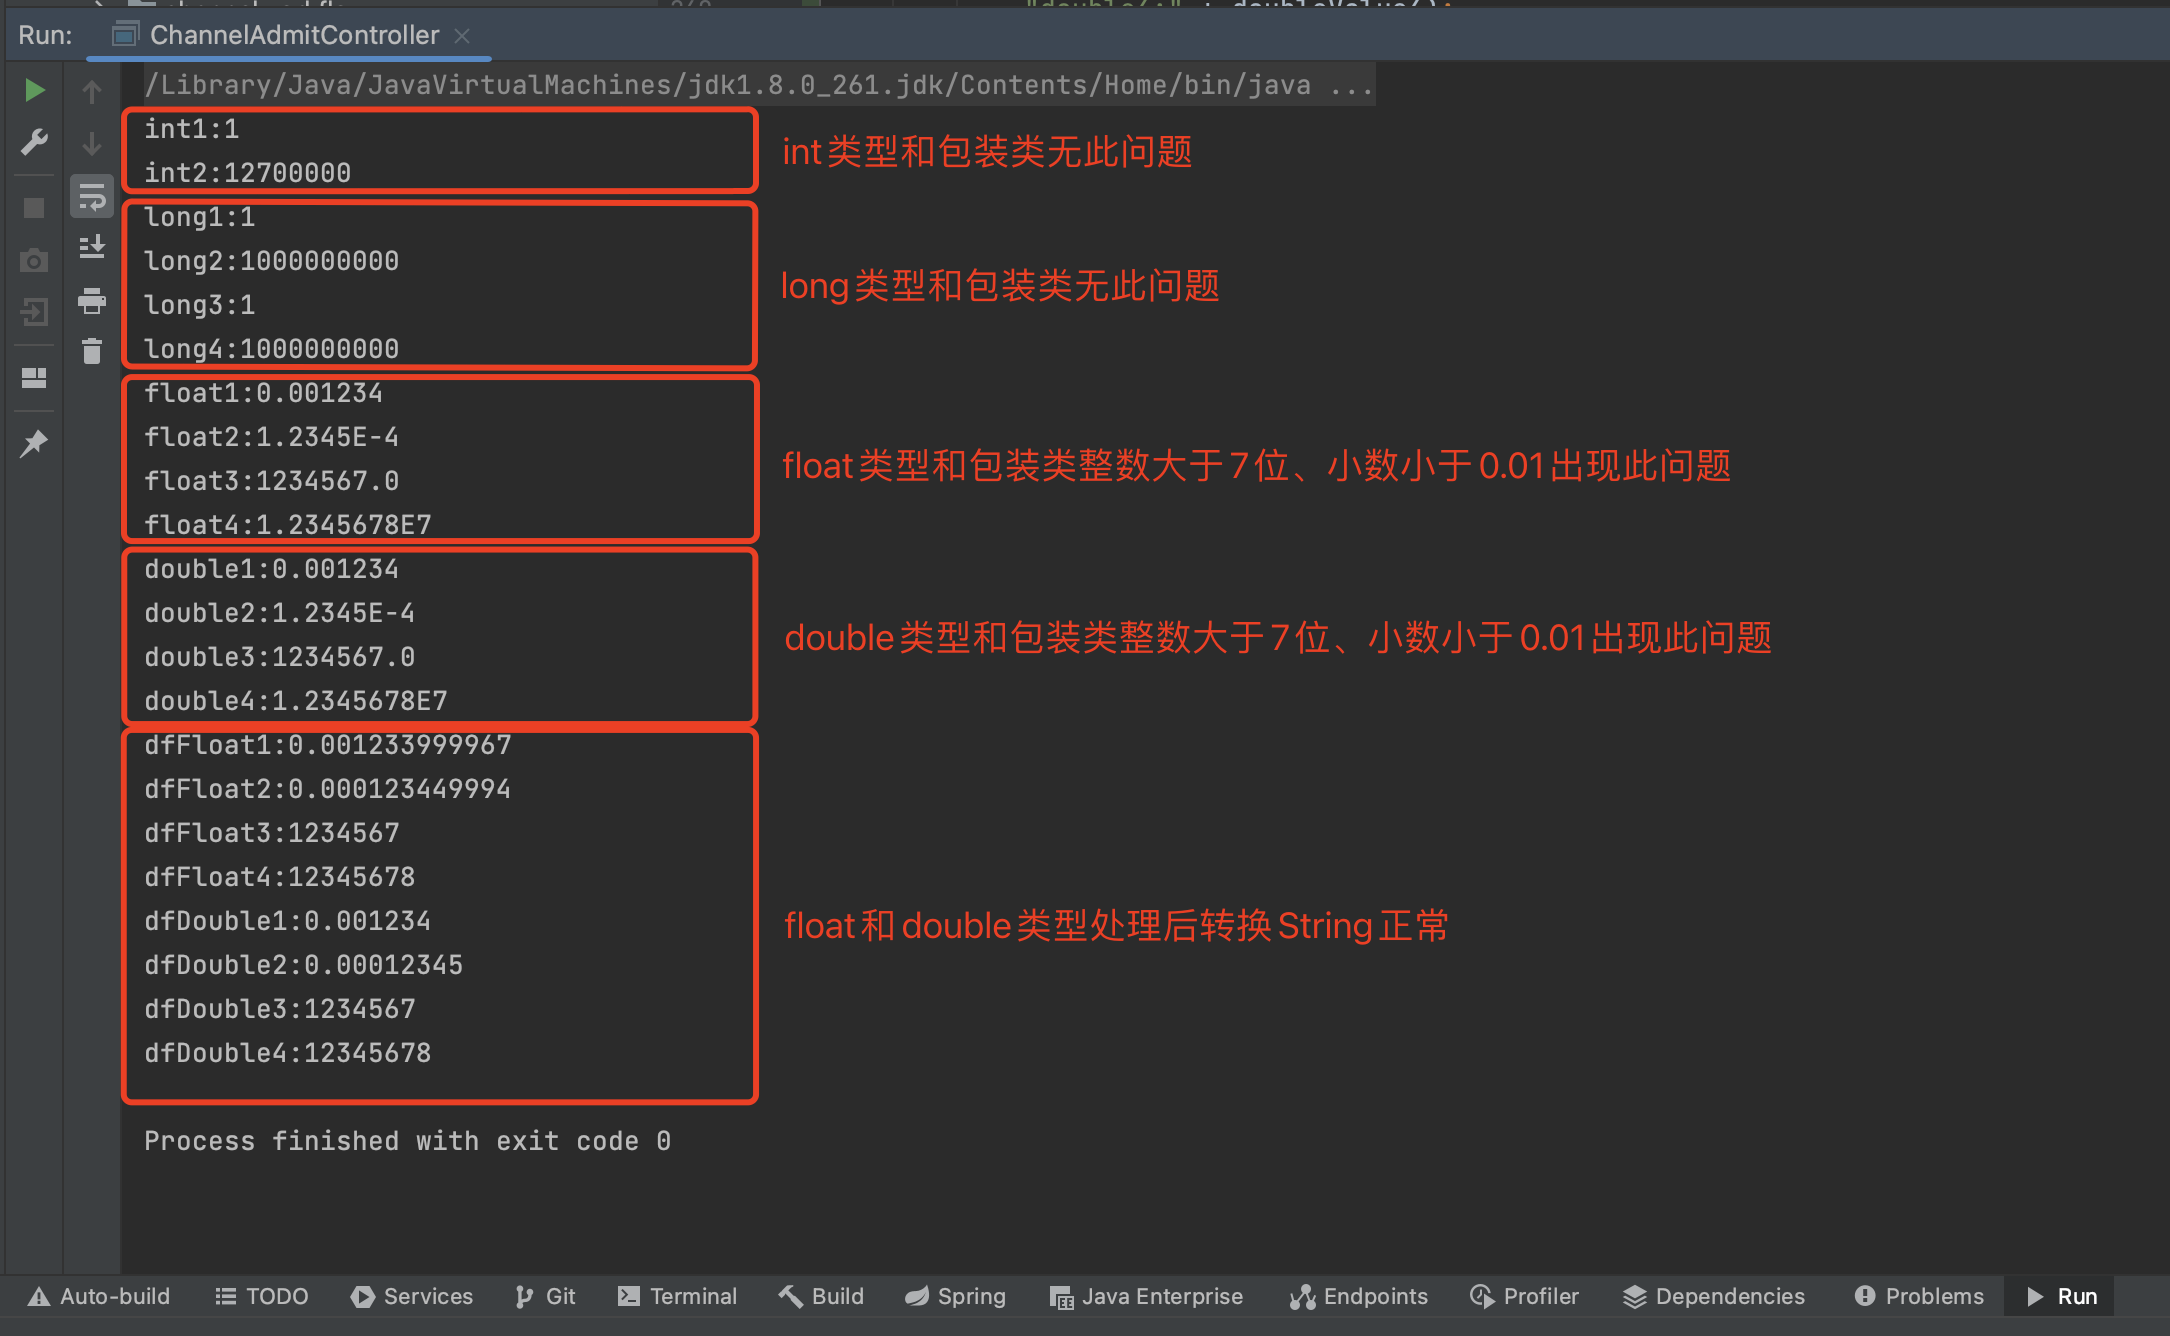Clear console with the trash icon
The height and width of the screenshot is (1336, 2170).
tap(92, 352)
